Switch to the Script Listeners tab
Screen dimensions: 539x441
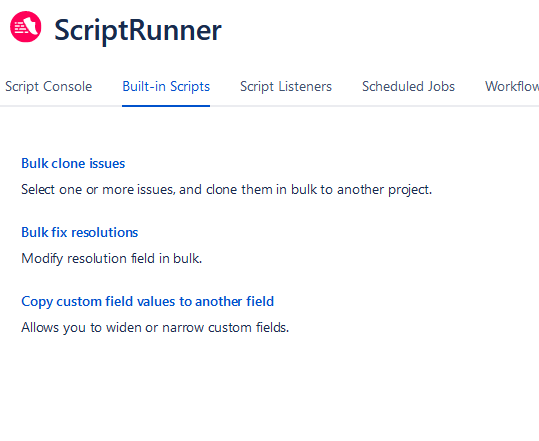point(286,86)
